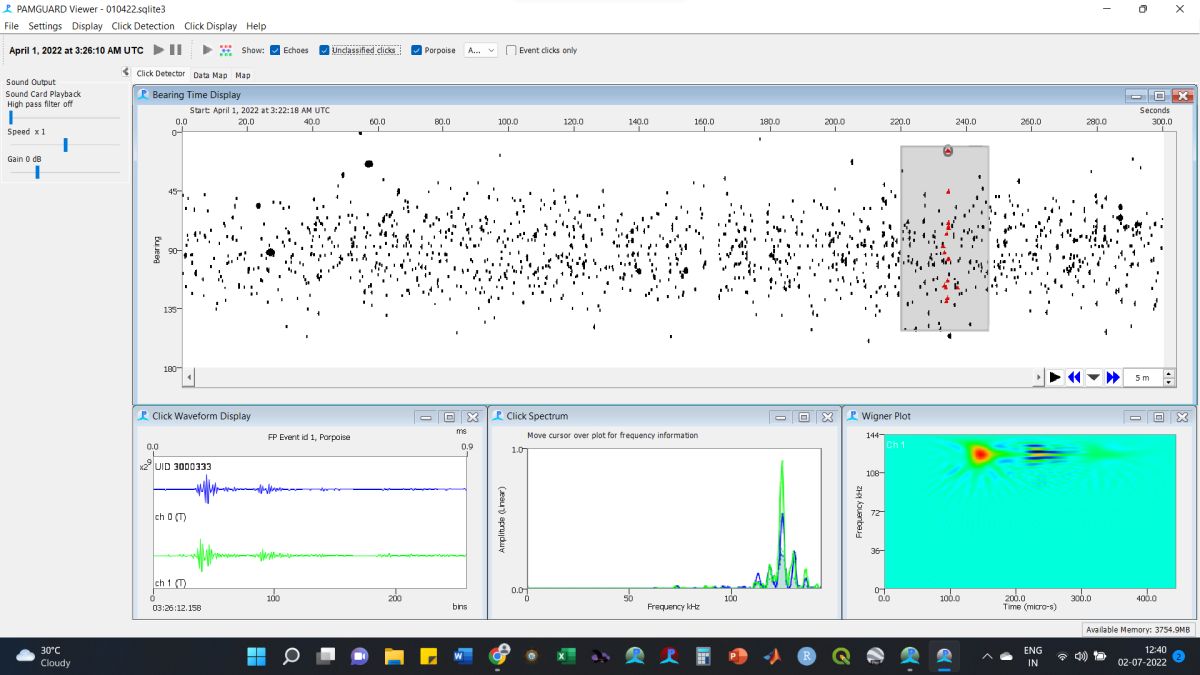Image resolution: width=1200 pixels, height=675 pixels.
Task: Show hidden system tray icons chevron
Action: [x=988, y=656]
